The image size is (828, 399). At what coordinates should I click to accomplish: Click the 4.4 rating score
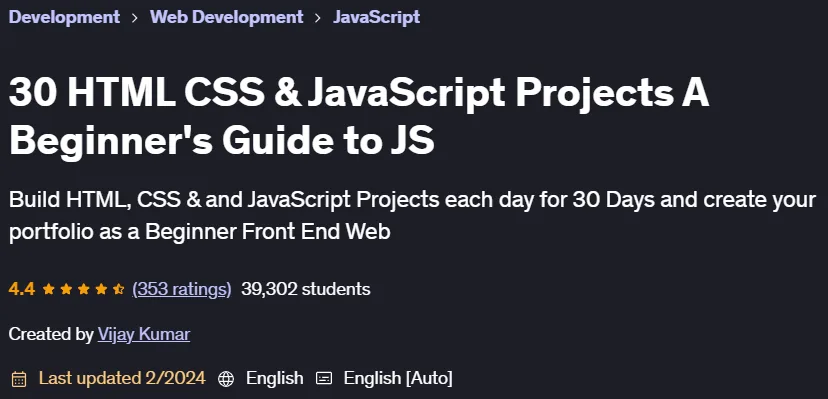tap(22, 289)
